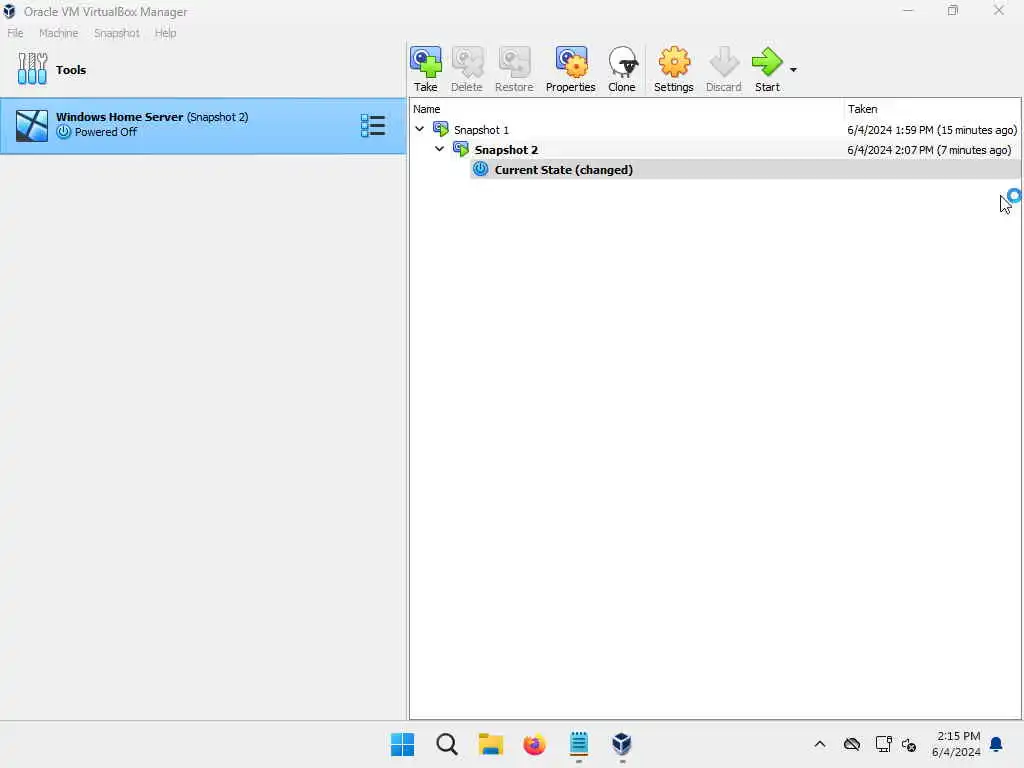Viewport: 1024px width, 768px height.
Task: Click the VirtualBox title bar logo
Action: point(9,11)
